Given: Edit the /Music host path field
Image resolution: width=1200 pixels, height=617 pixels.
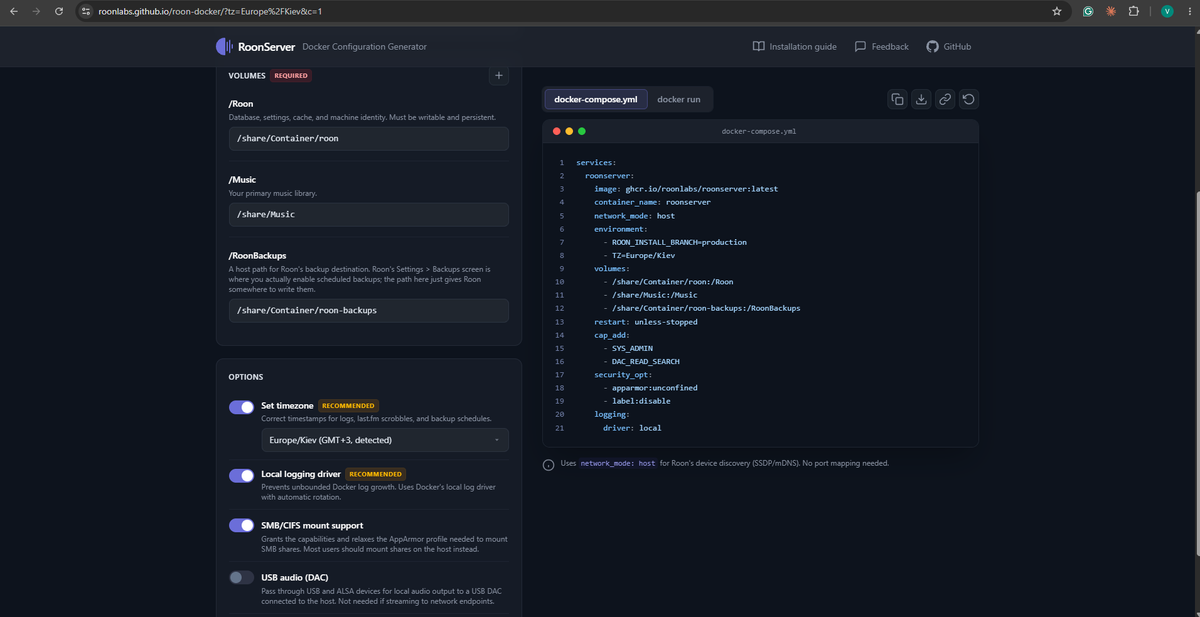Looking at the screenshot, I should click(x=369, y=214).
